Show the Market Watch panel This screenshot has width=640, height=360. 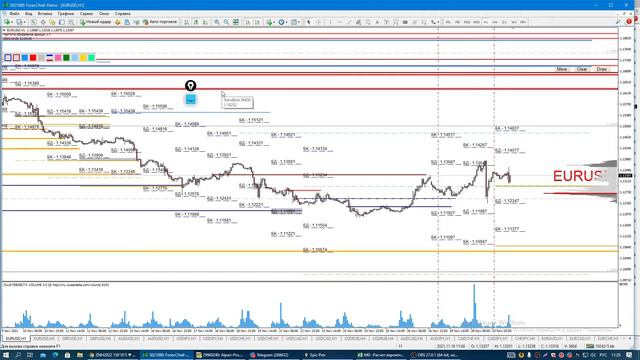point(34,22)
